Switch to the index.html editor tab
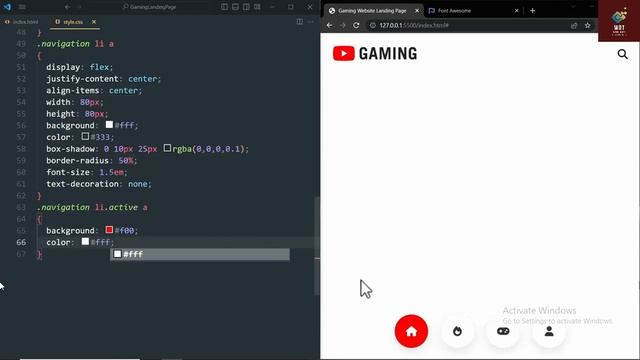Image resolution: width=640 pixels, height=360 pixels. tap(22, 22)
